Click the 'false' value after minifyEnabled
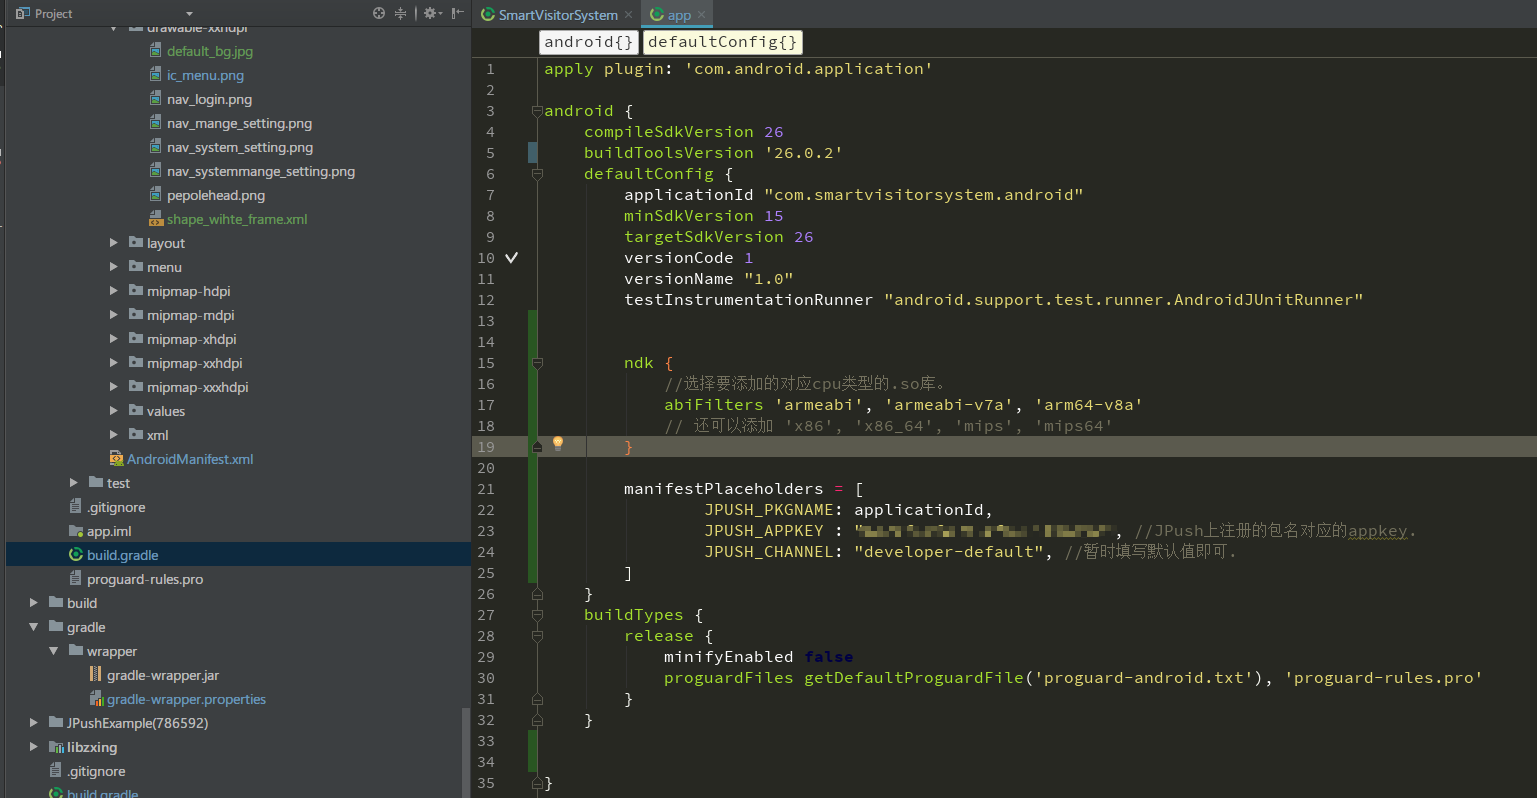This screenshot has height=798, width=1537. click(x=828, y=657)
